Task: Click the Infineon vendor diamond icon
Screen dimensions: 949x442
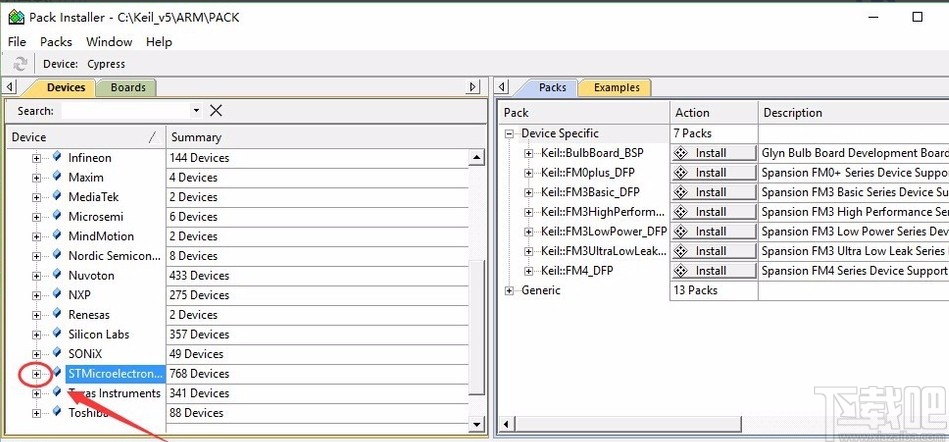Action: coord(57,157)
